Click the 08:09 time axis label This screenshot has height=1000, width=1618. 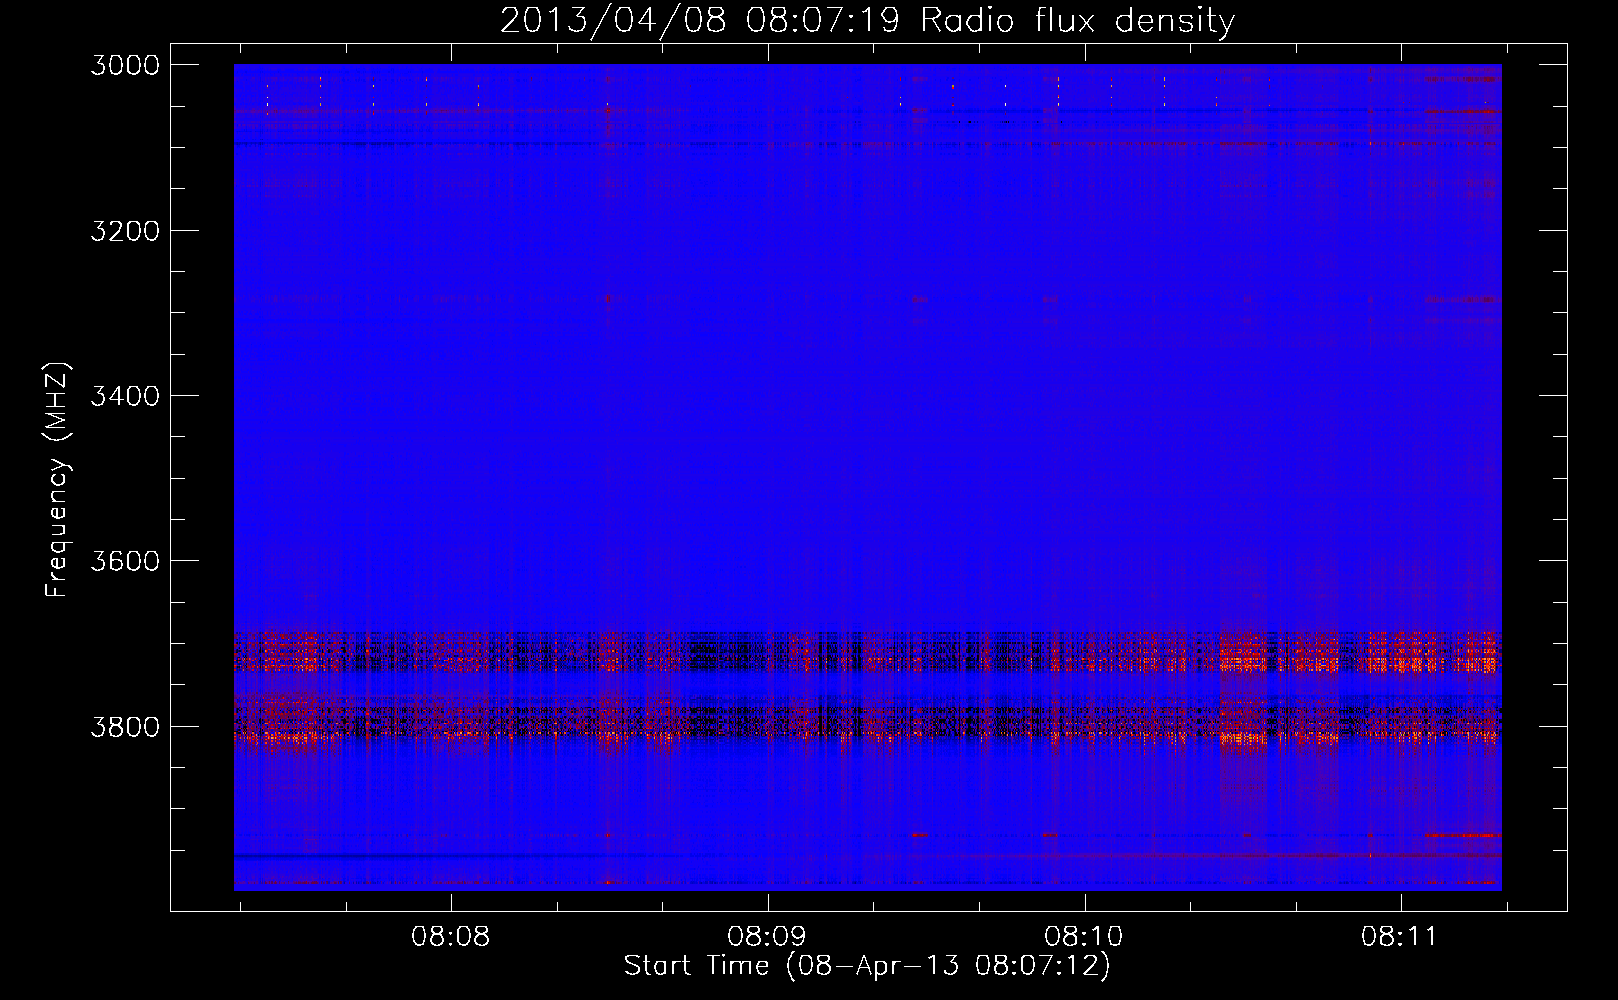767,937
